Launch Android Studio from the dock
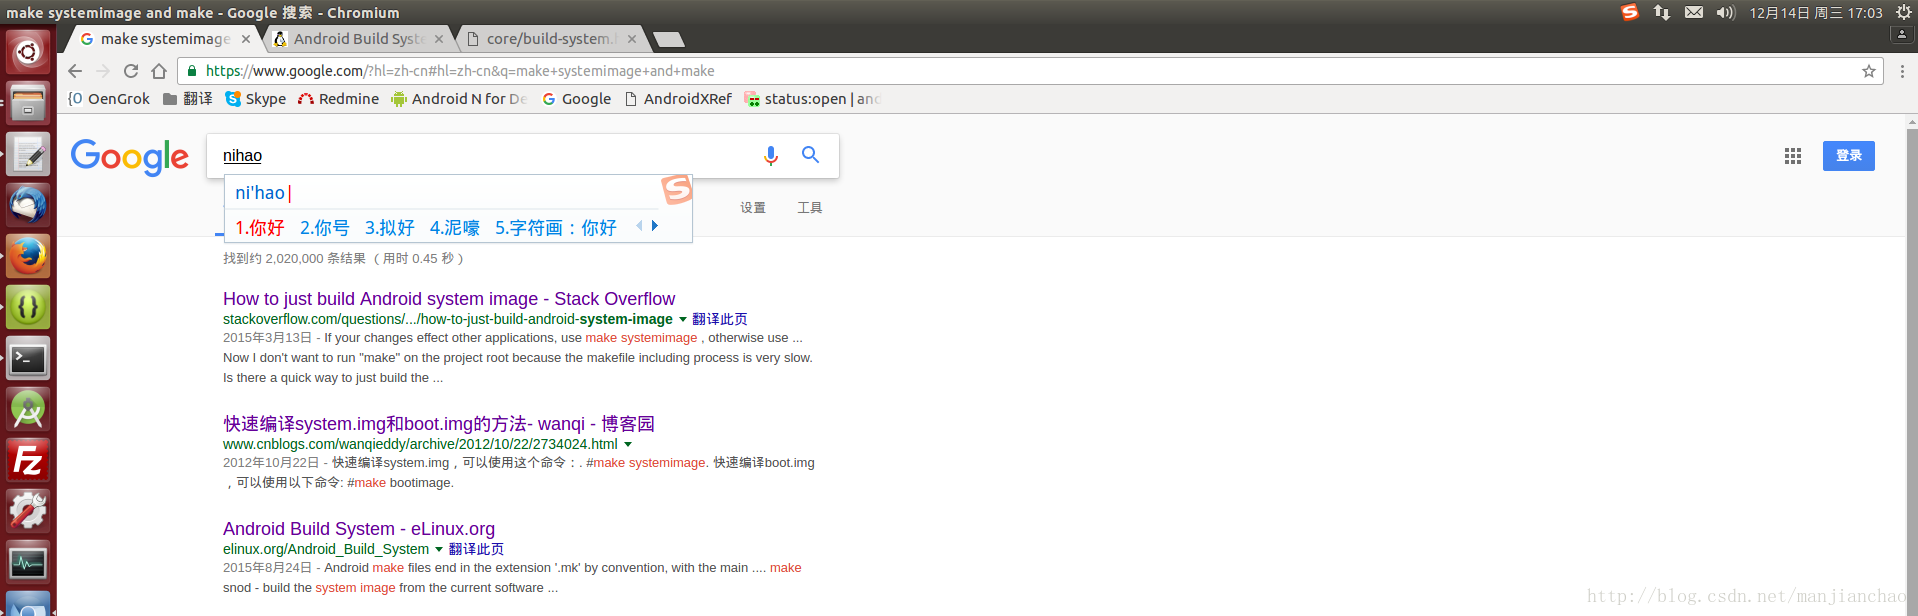This screenshot has width=1918, height=616. coord(28,409)
